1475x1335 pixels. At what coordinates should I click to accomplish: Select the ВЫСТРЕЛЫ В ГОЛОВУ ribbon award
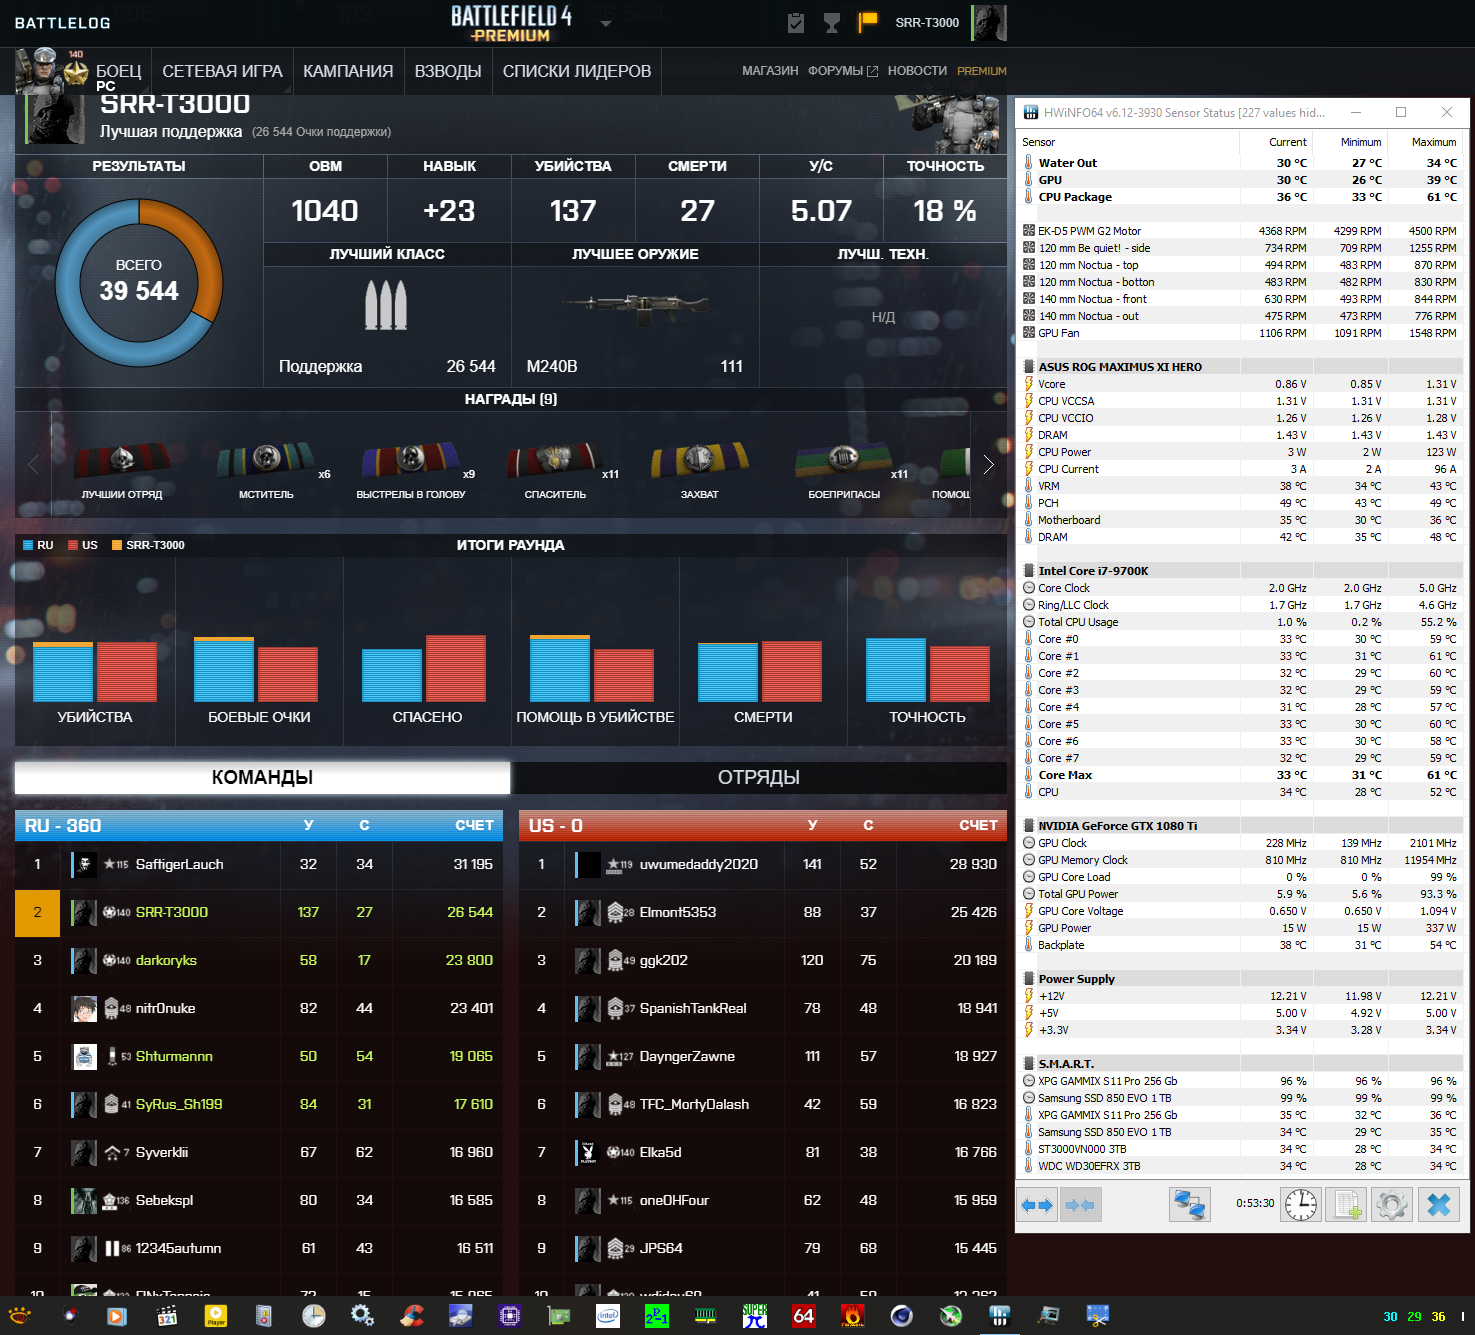click(411, 460)
